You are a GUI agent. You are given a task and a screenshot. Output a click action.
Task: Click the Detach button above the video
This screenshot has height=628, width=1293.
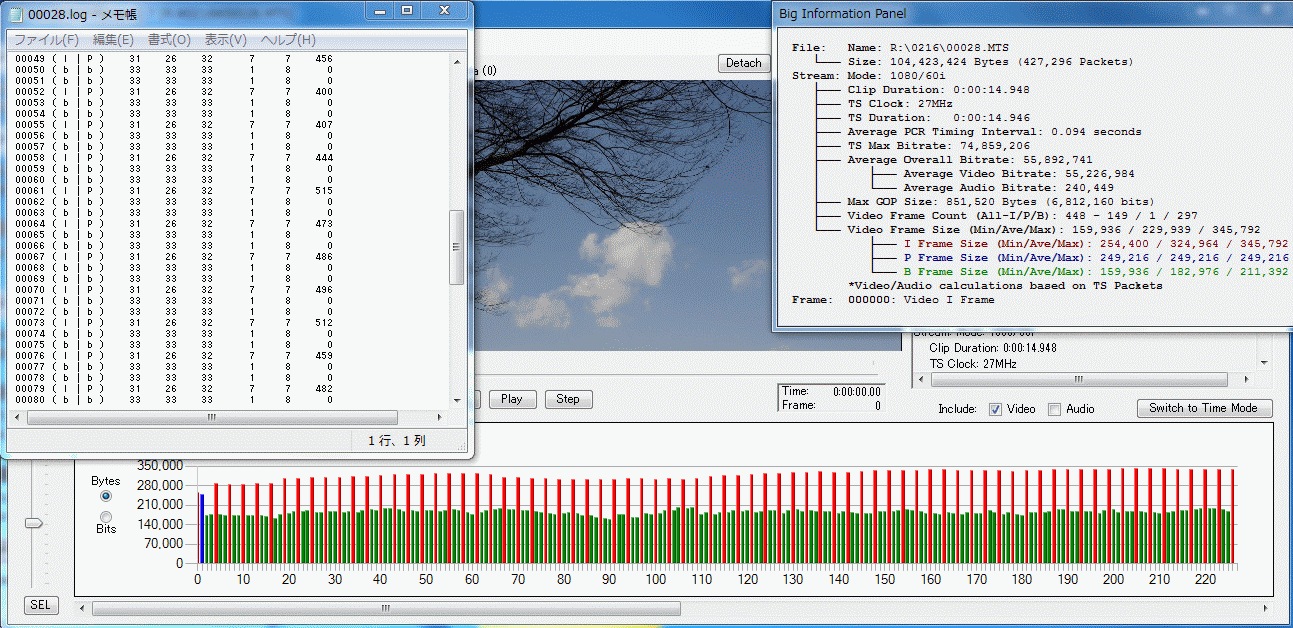pos(743,63)
